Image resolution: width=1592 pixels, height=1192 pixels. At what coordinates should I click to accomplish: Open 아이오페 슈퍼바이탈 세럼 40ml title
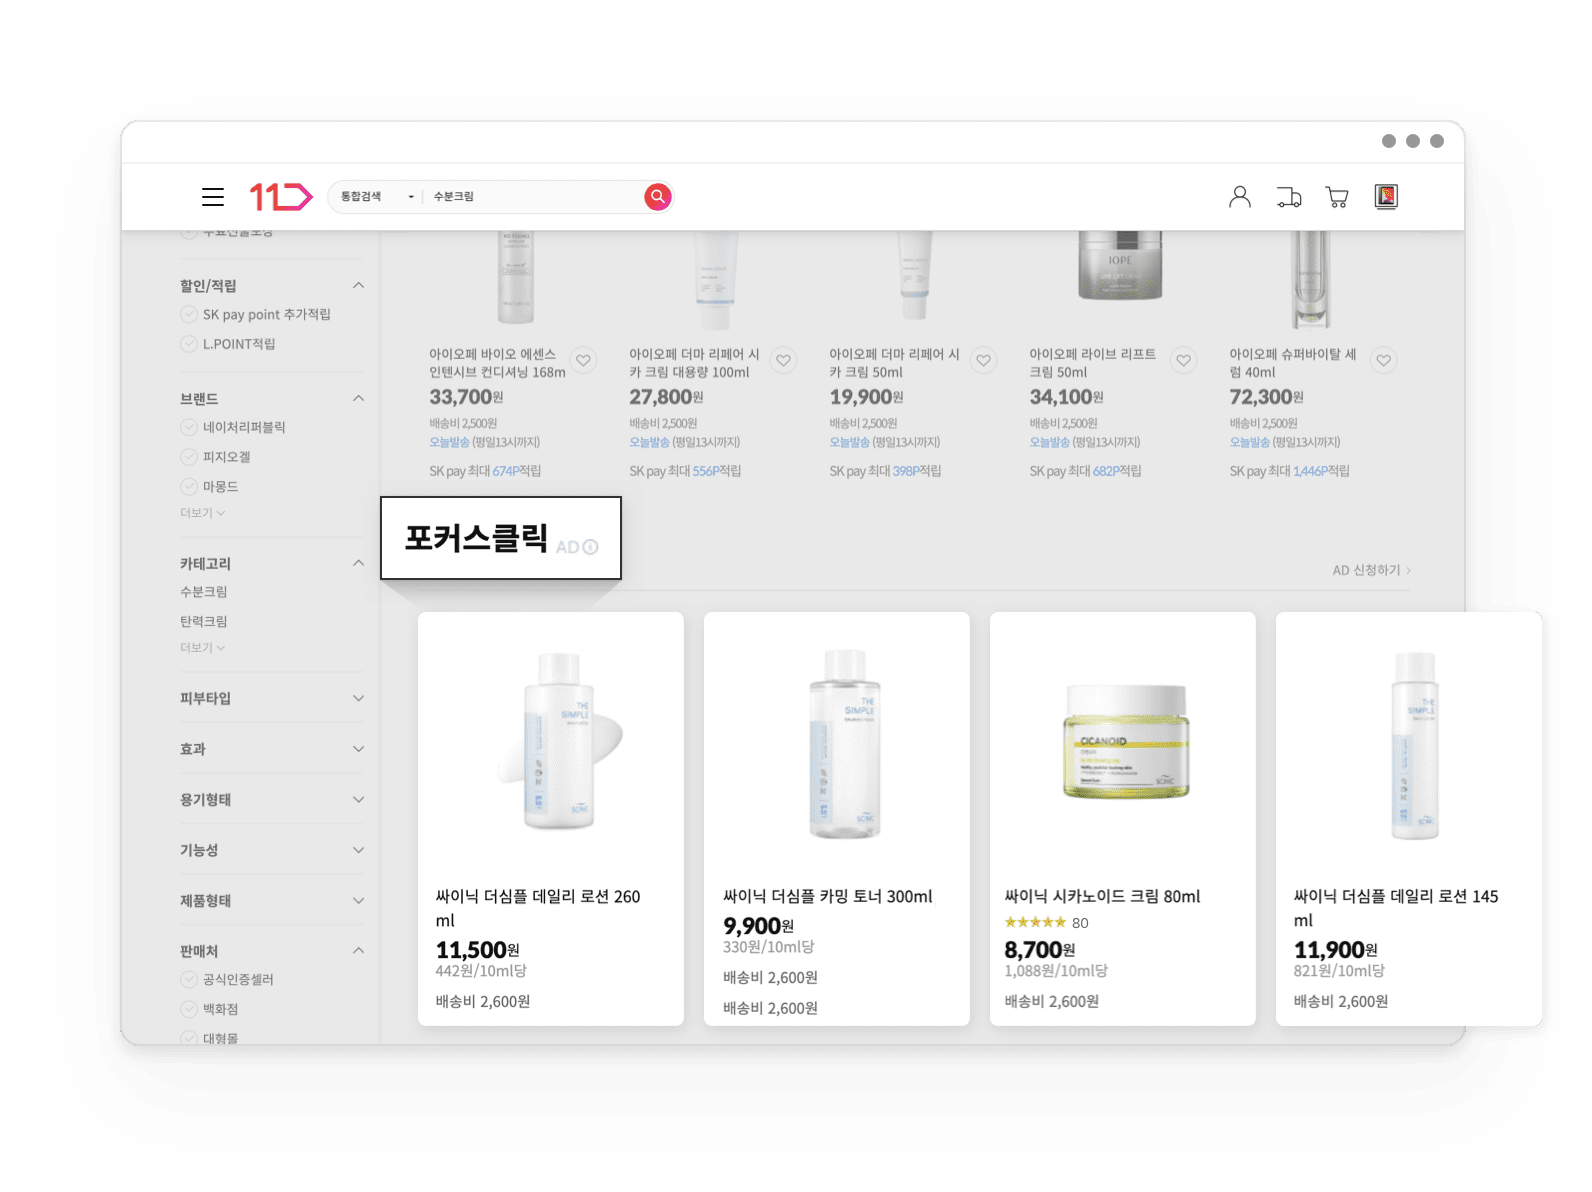pos(1292,363)
